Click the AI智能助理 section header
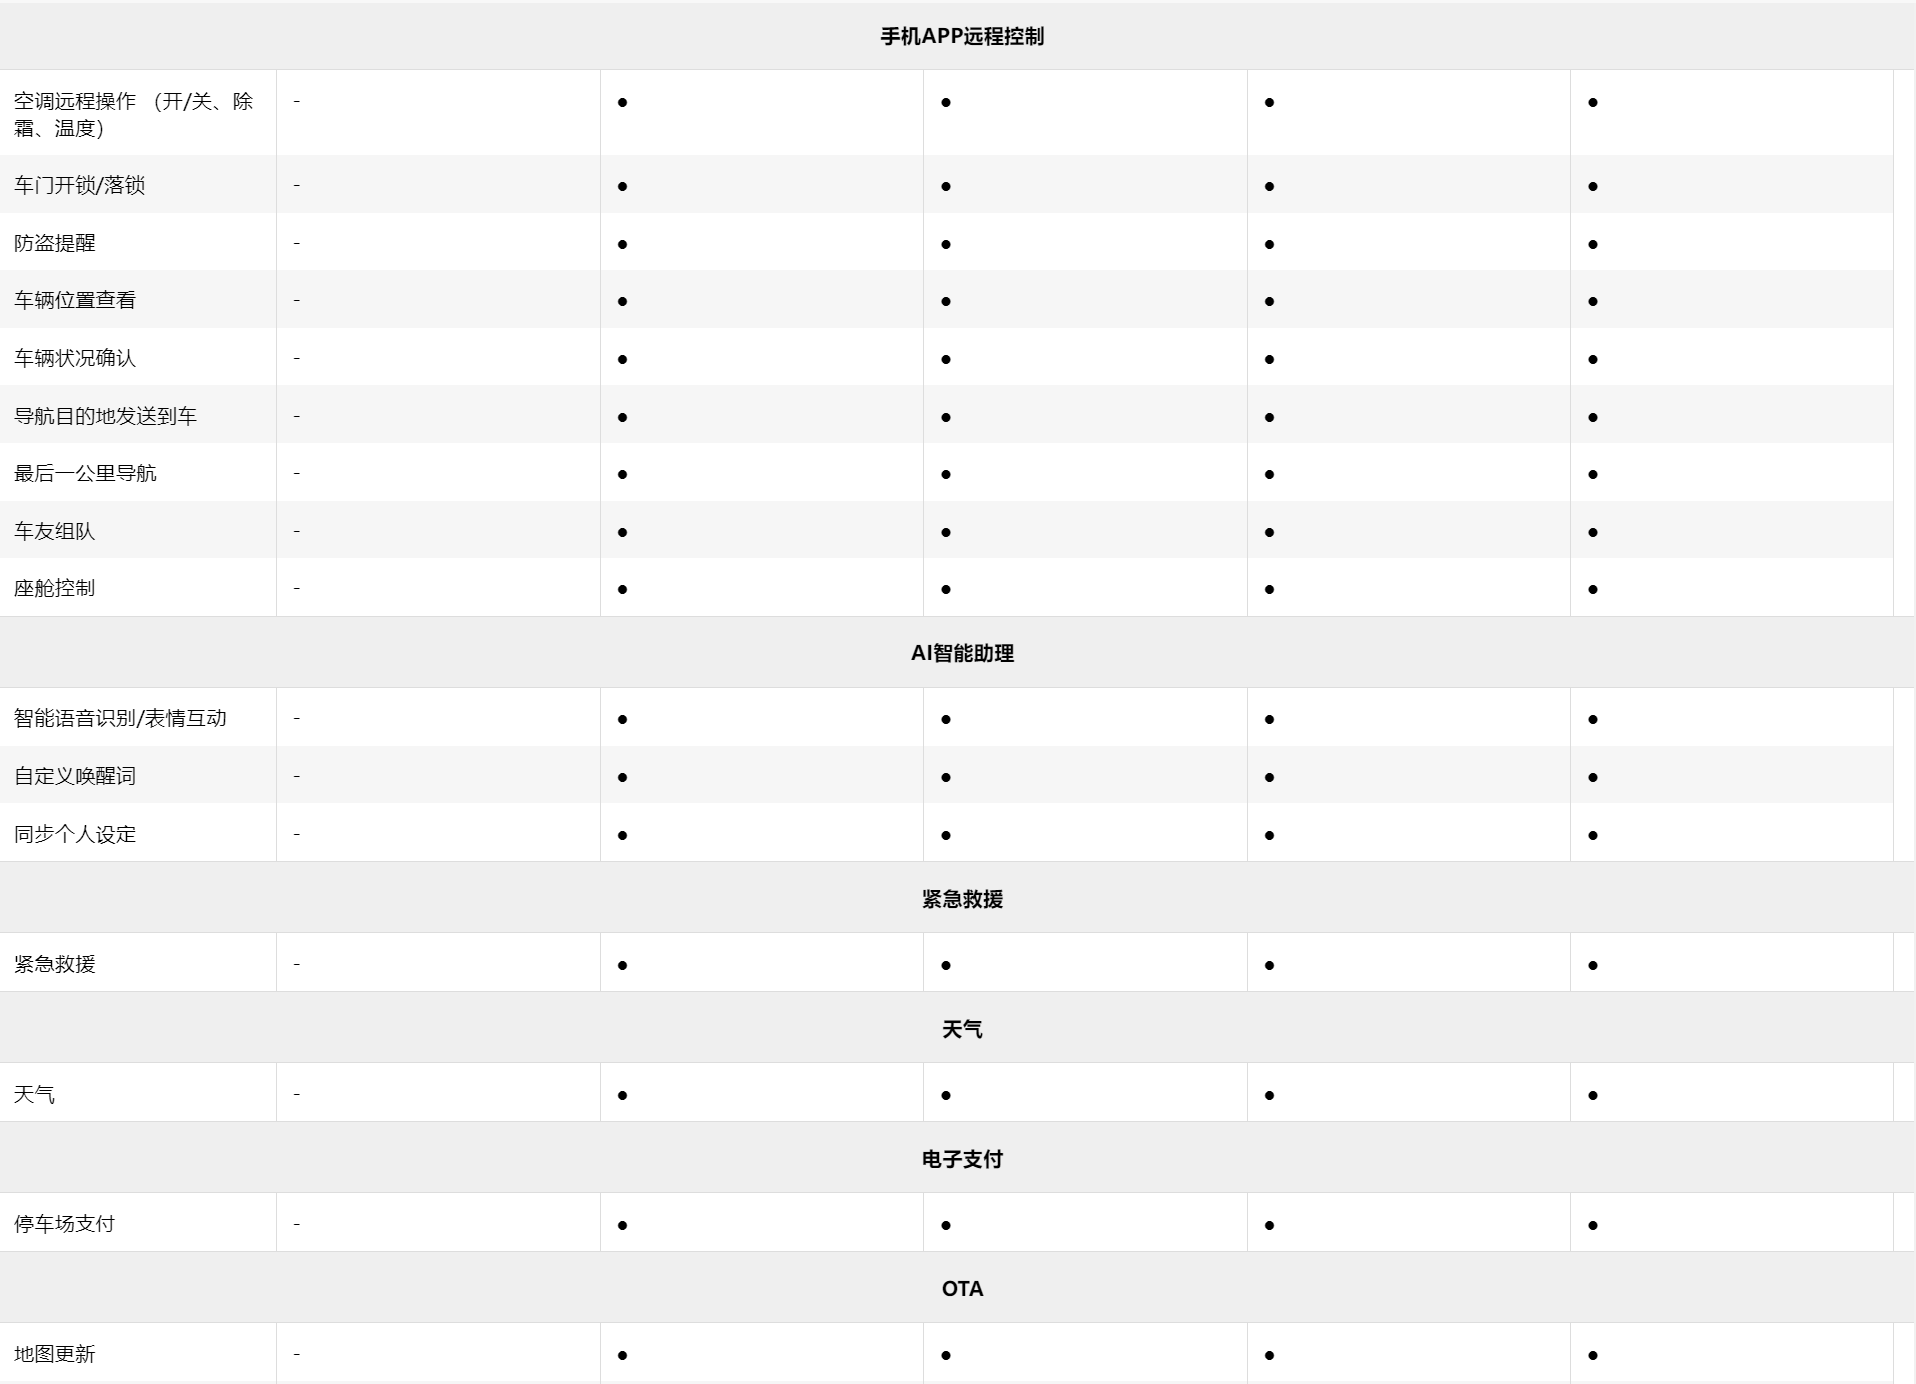The height and width of the screenshot is (1384, 1916). pyautogui.click(x=961, y=653)
